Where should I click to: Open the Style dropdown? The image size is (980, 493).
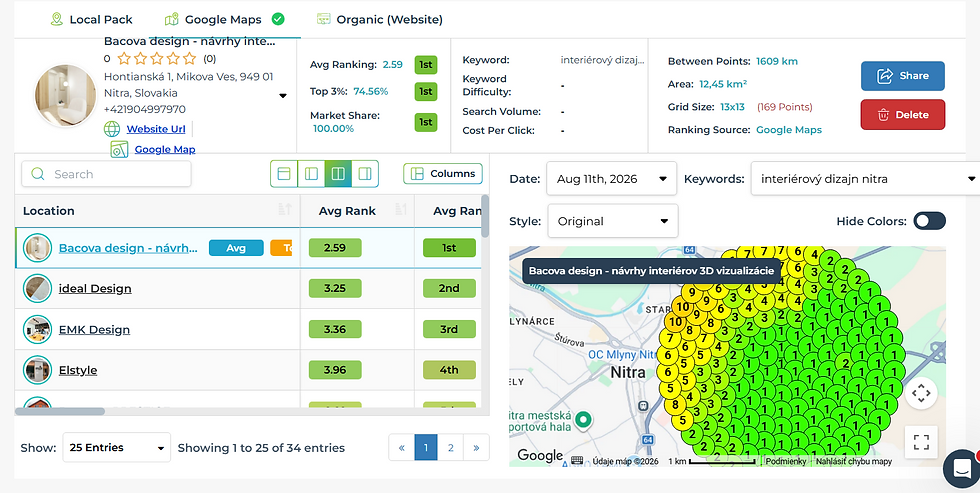point(612,221)
